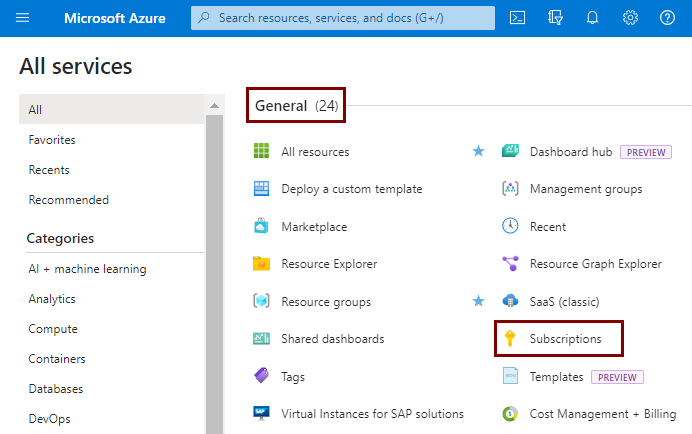This screenshot has width=692, height=434.
Task: Open the Recent link
Action: point(548,226)
